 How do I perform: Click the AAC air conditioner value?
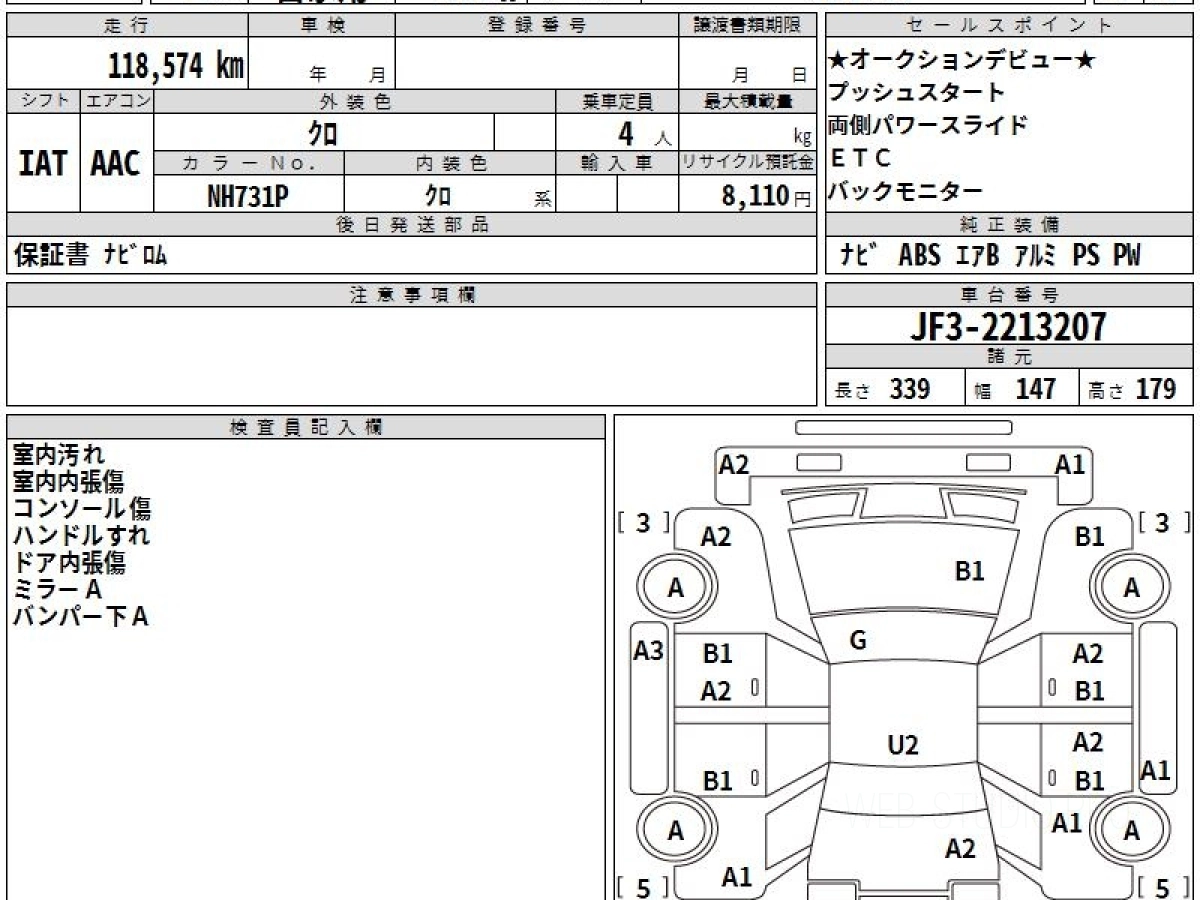click(116, 163)
